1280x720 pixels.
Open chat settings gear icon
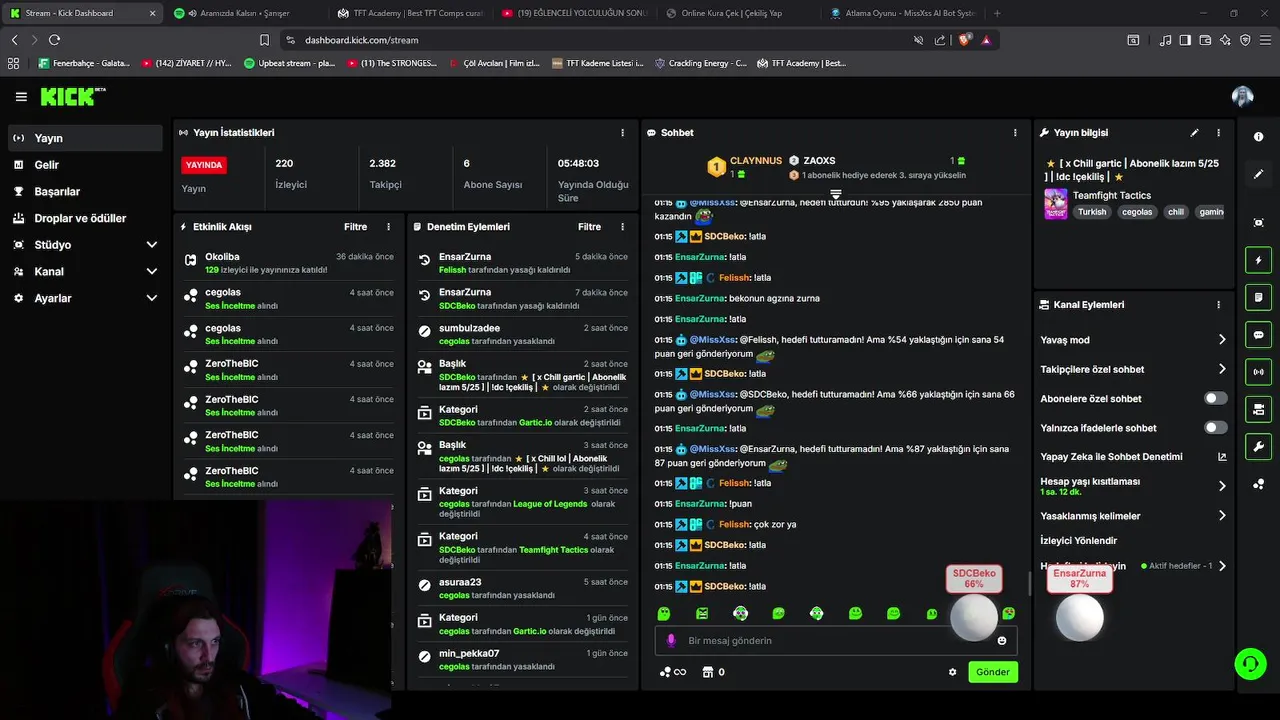point(952,672)
